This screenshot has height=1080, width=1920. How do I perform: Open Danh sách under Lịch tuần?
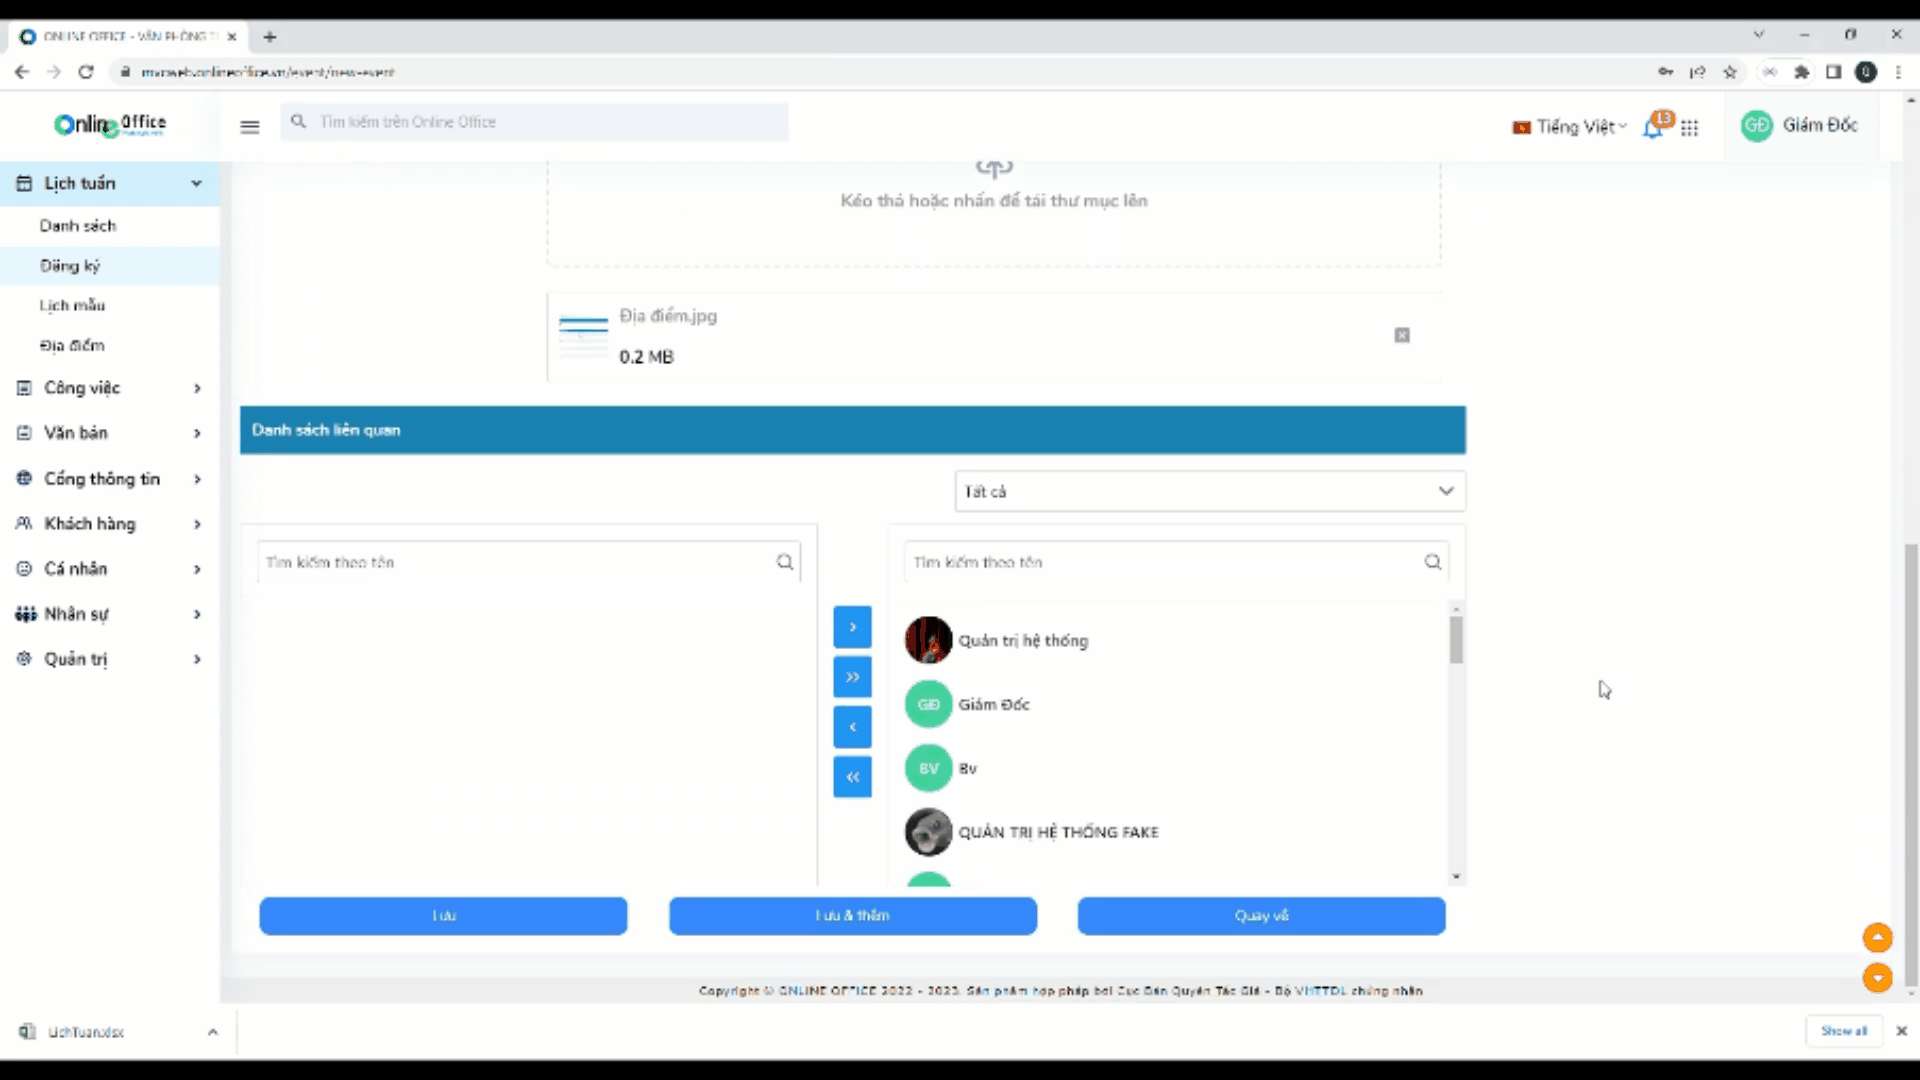click(78, 226)
